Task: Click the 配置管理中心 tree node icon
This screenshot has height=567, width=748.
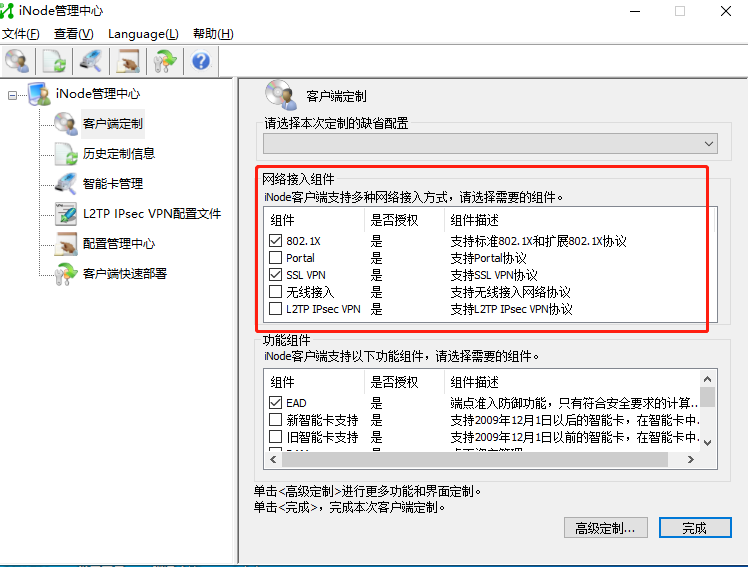Action: pos(65,244)
